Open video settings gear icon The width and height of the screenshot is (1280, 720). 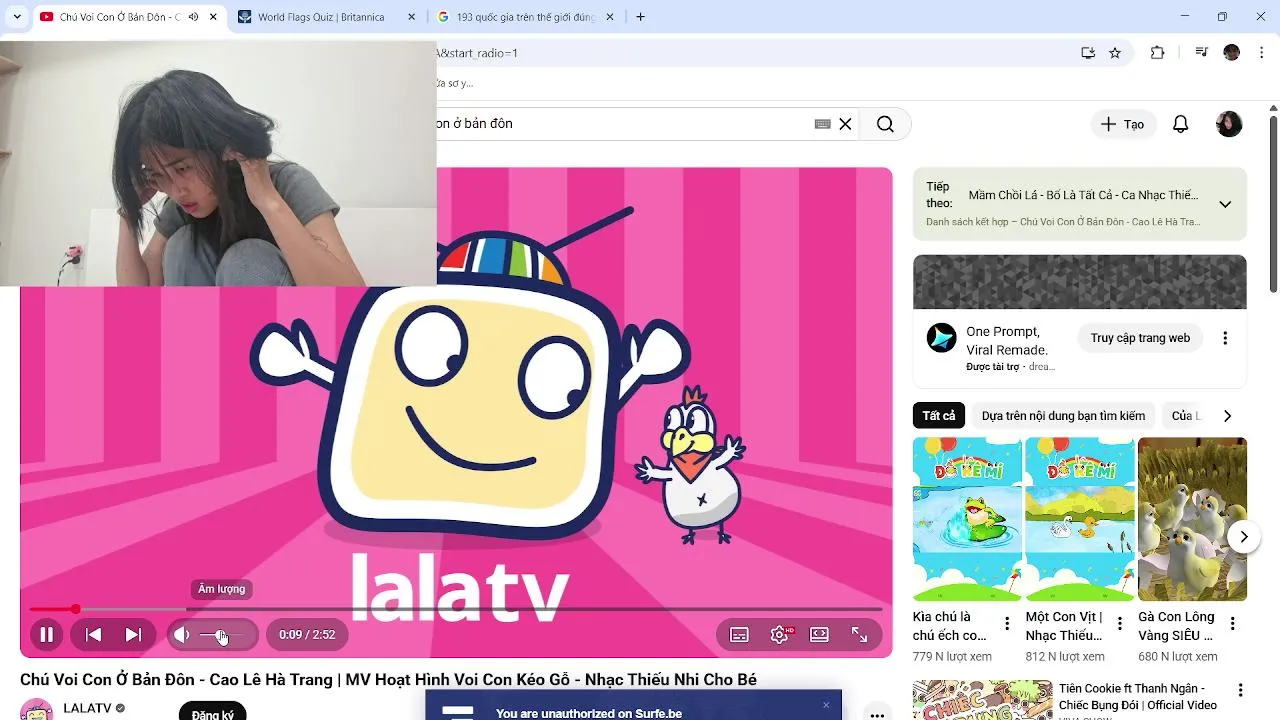point(780,634)
